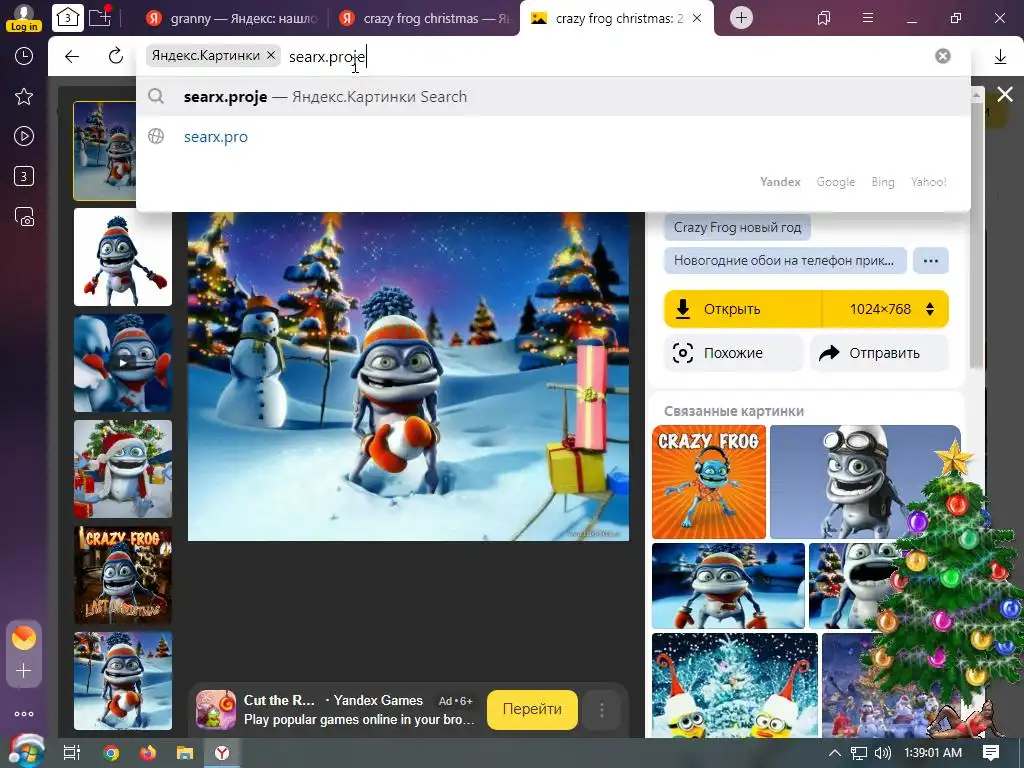Open the home tab group icon

(68, 18)
